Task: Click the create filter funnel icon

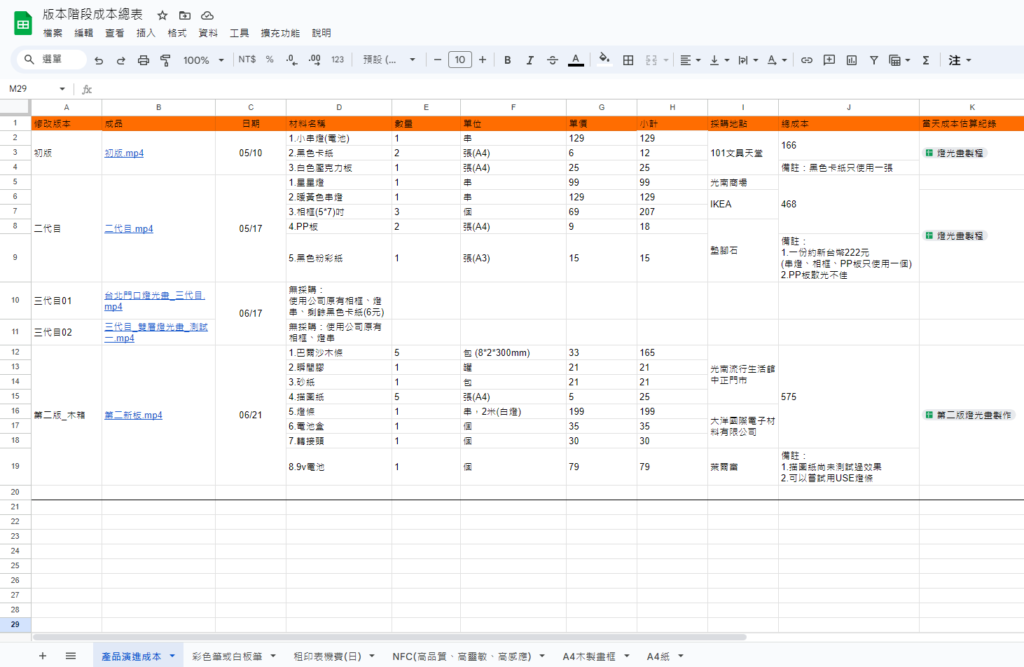Action: (873, 60)
